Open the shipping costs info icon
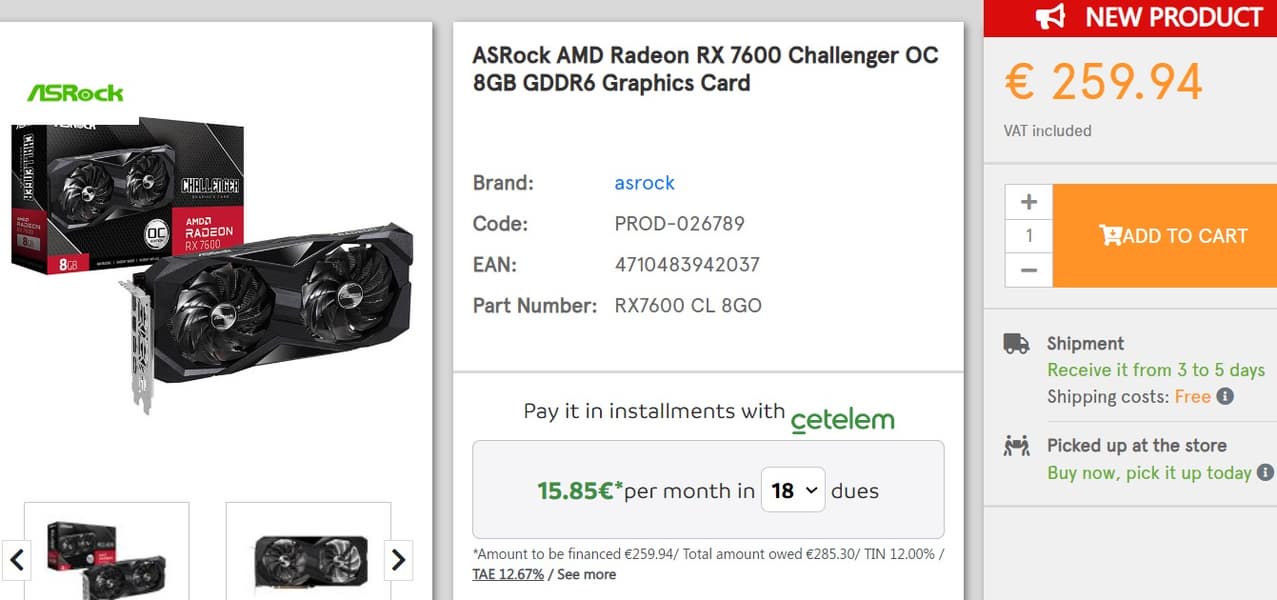 tap(1225, 397)
